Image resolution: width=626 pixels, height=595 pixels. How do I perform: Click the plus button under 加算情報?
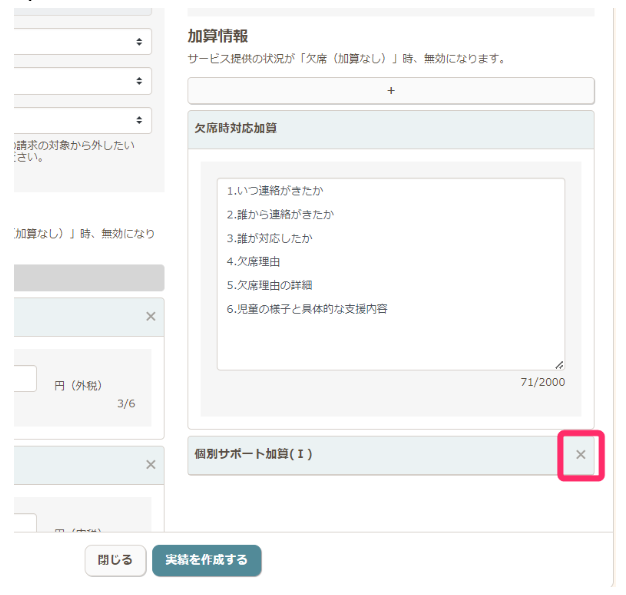point(390,91)
